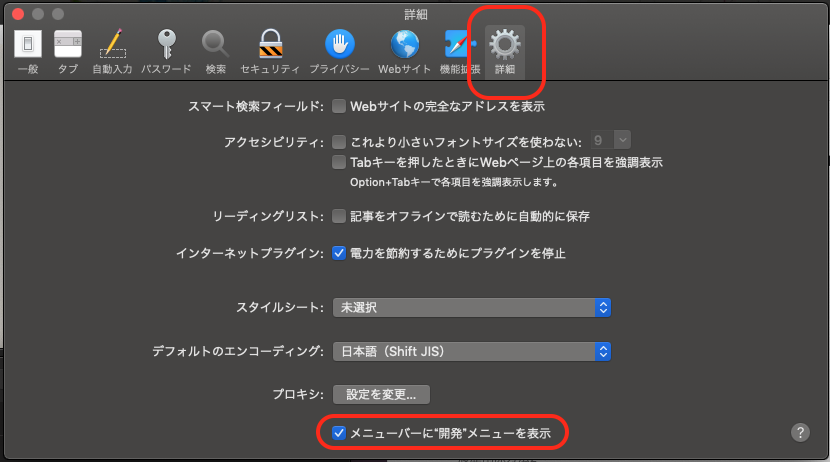Enable Webサイトの完全なアドレスを表示 checkbox

click(339, 106)
